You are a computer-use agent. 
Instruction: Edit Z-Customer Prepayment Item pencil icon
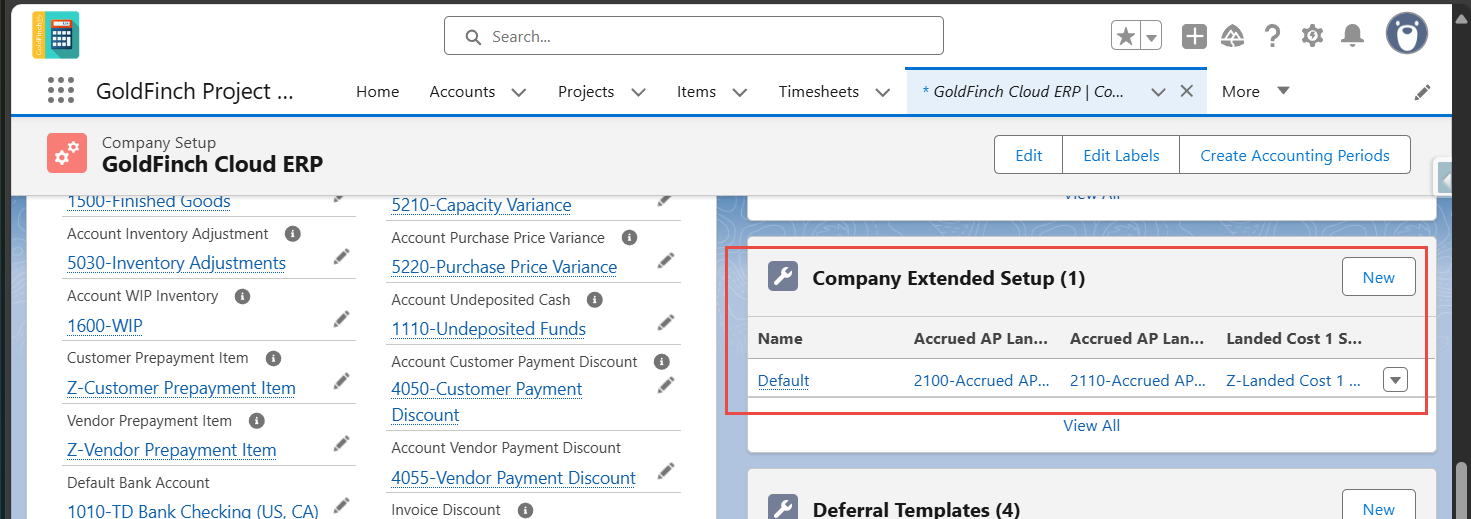click(x=341, y=381)
